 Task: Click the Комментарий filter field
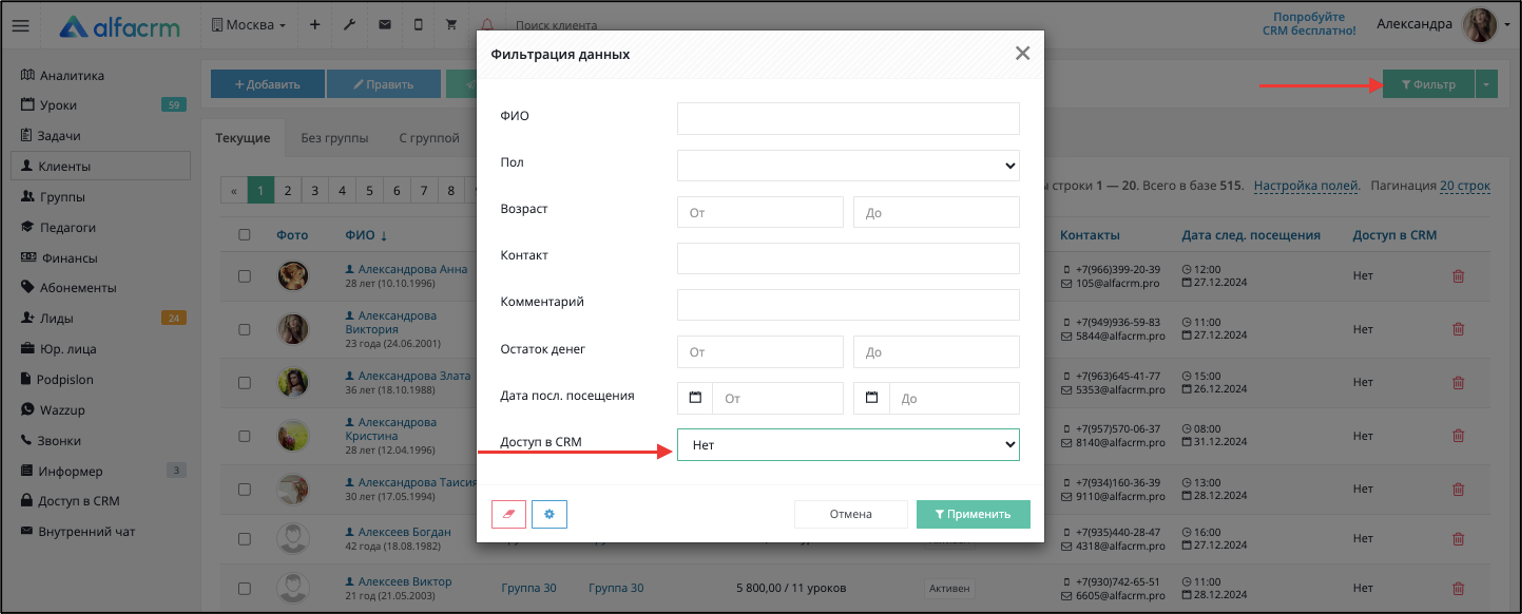848,305
